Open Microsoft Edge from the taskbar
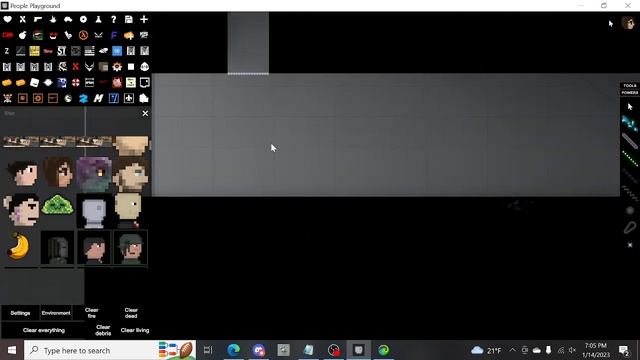 (x=233, y=350)
